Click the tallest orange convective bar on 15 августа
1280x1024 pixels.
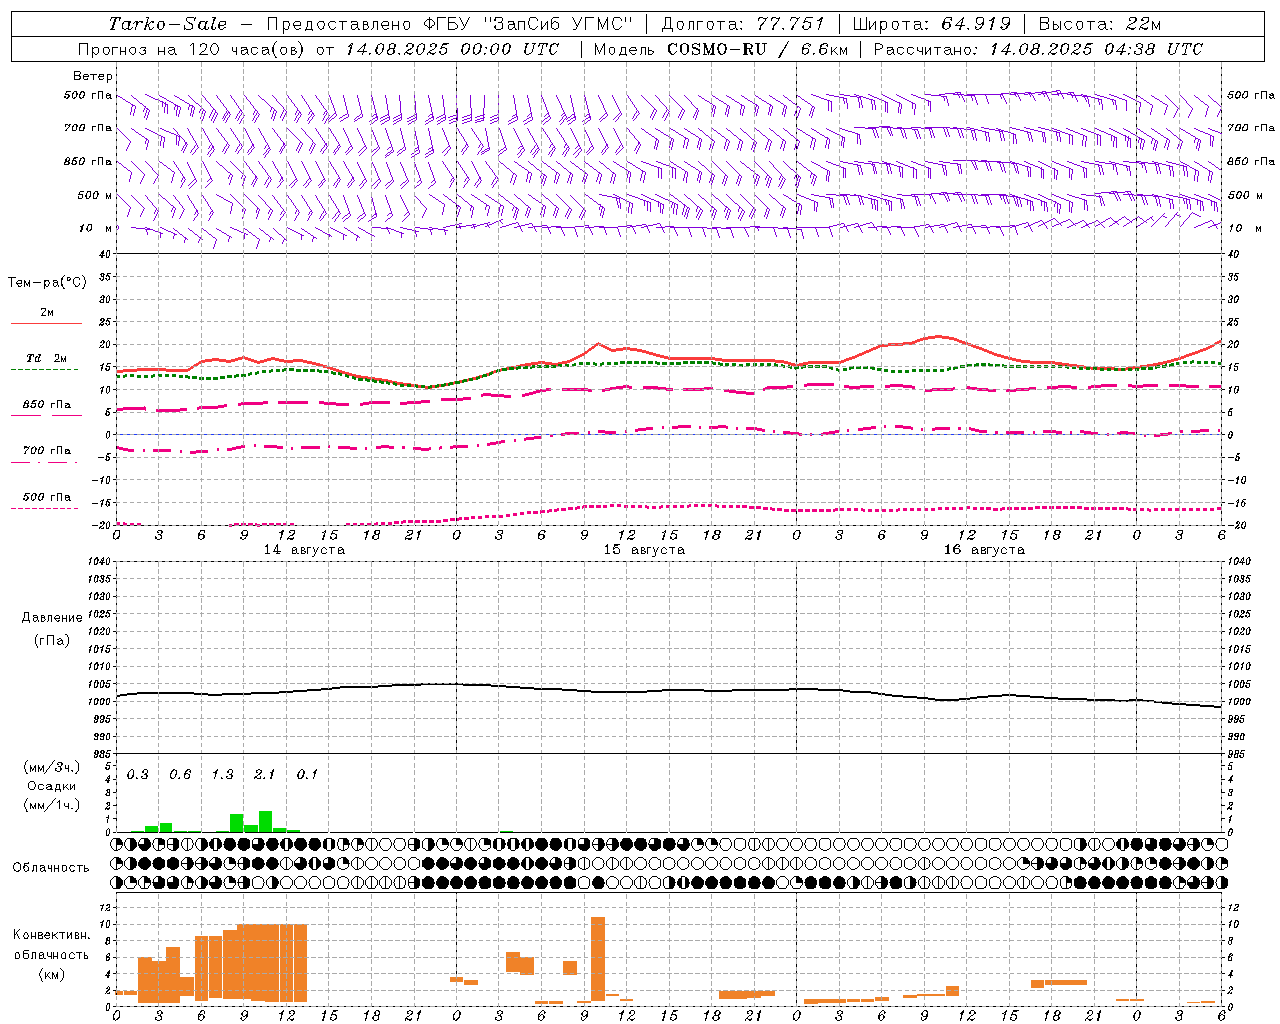coord(598,959)
